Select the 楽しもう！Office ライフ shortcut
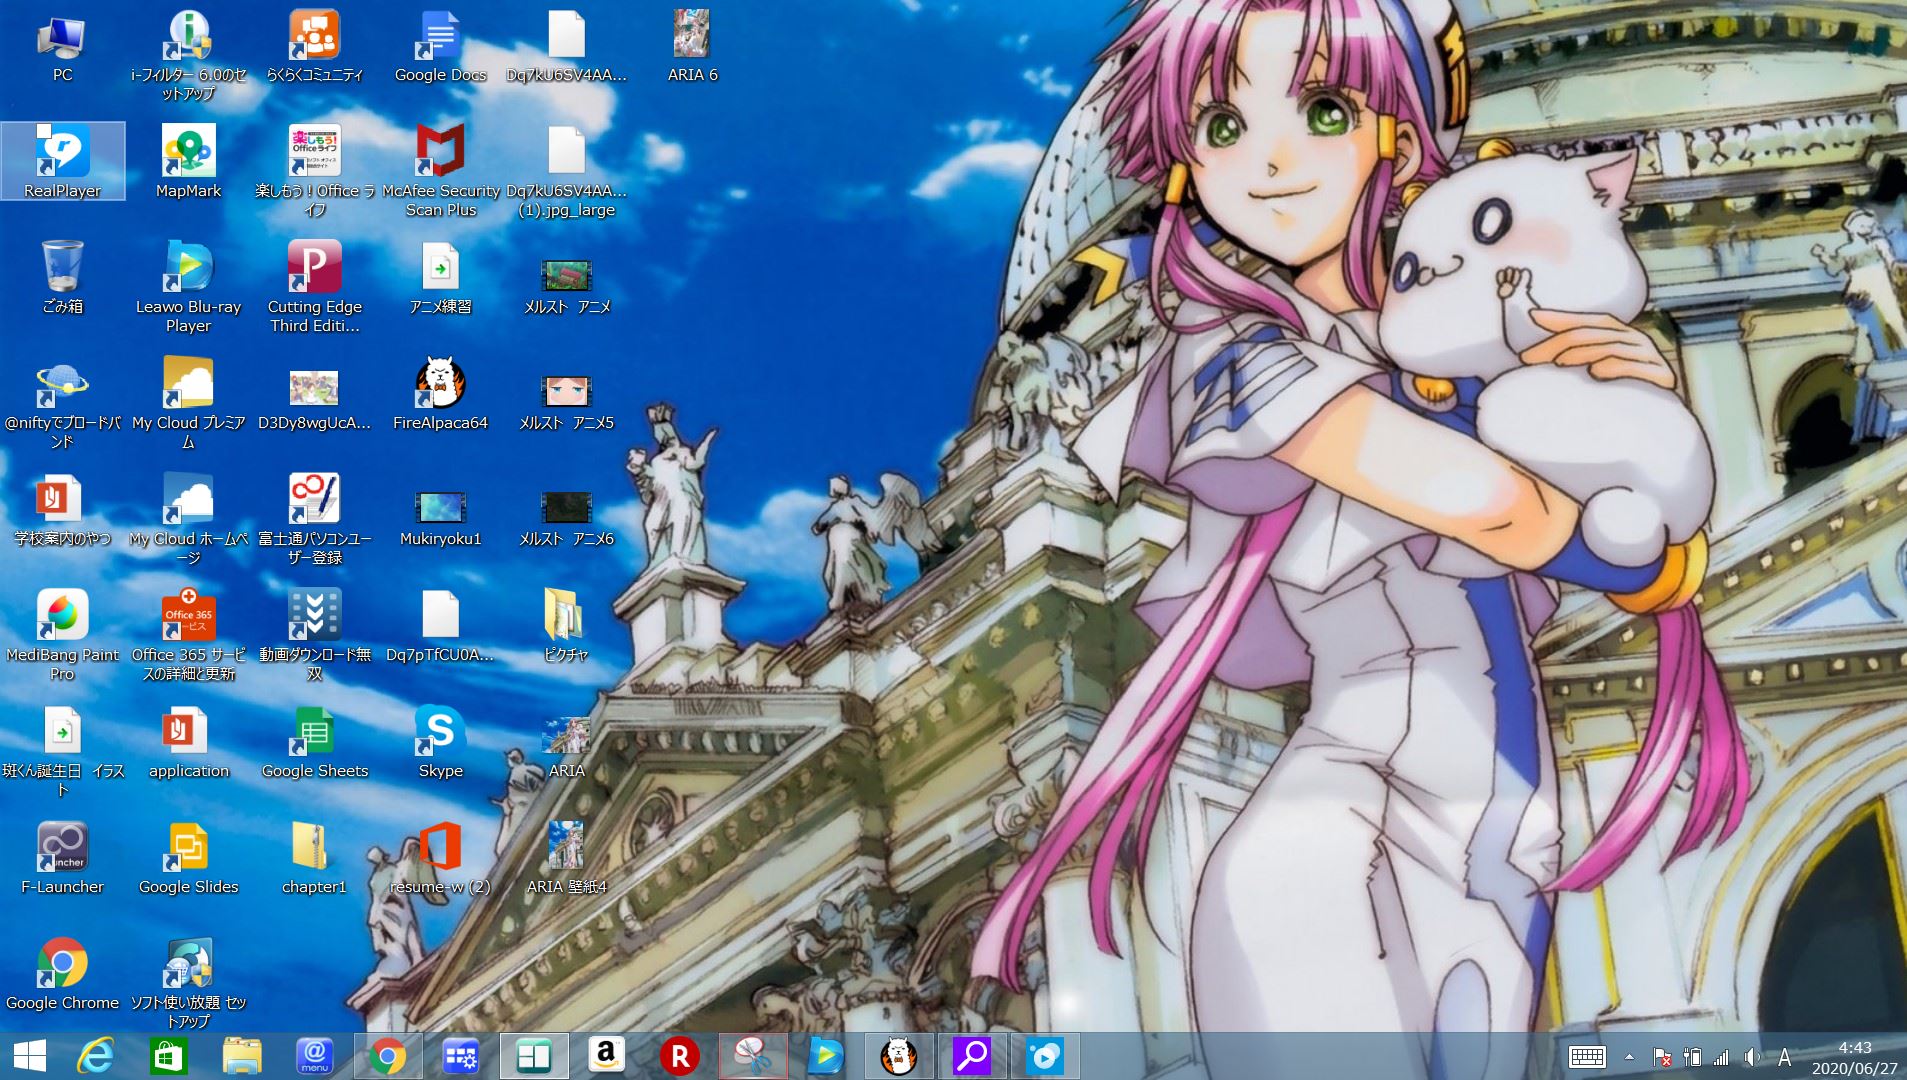Image resolution: width=1907 pixels, height=1080 pixels. (x=314, y=170)
